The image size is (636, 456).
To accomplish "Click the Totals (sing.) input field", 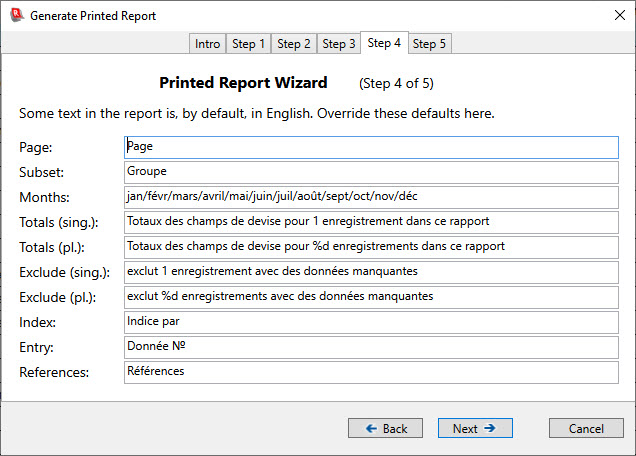I will tap(371, 222).
